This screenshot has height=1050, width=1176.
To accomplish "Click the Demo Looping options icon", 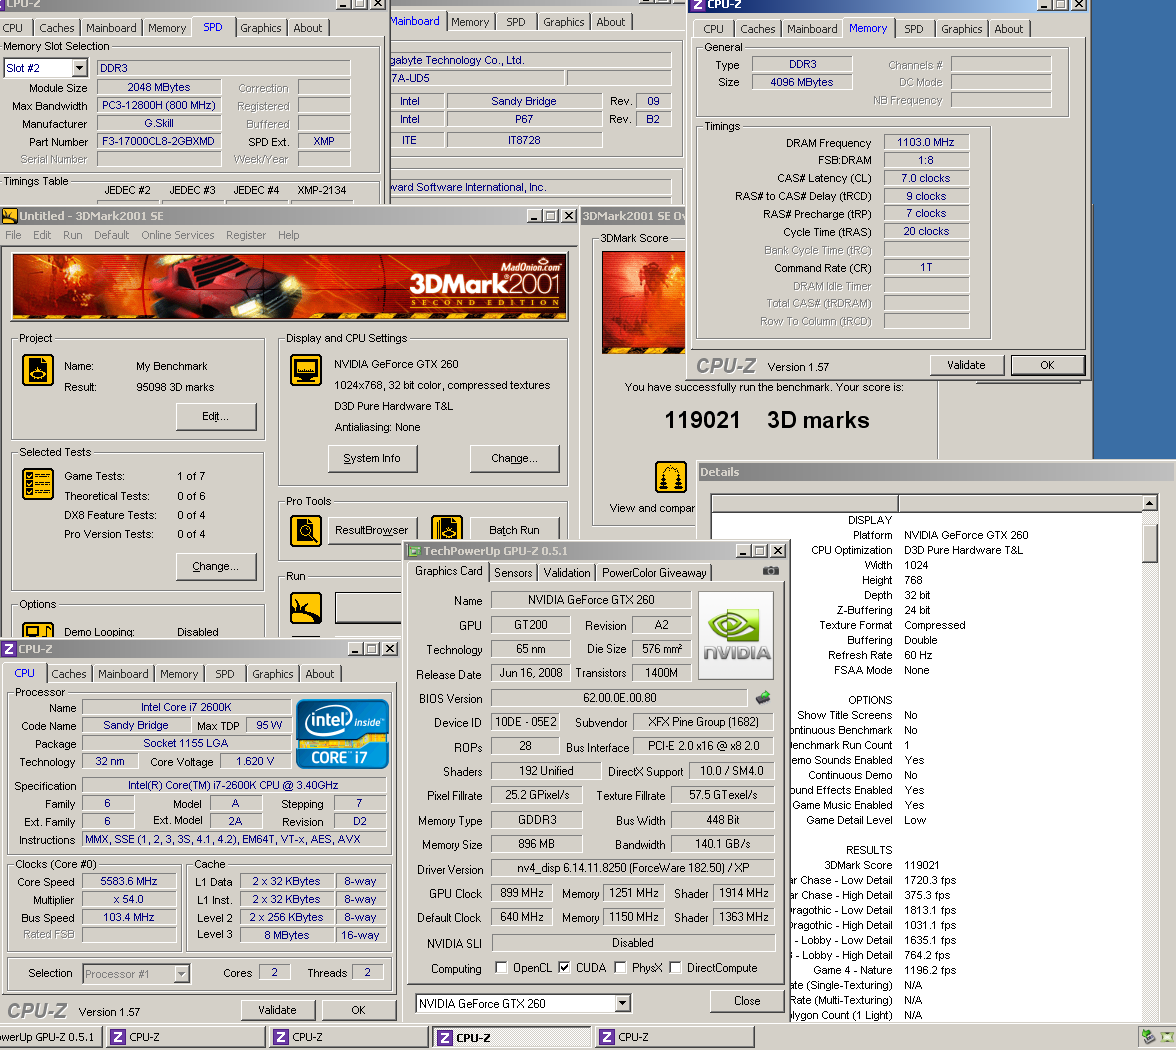I will tap(38, 630).
